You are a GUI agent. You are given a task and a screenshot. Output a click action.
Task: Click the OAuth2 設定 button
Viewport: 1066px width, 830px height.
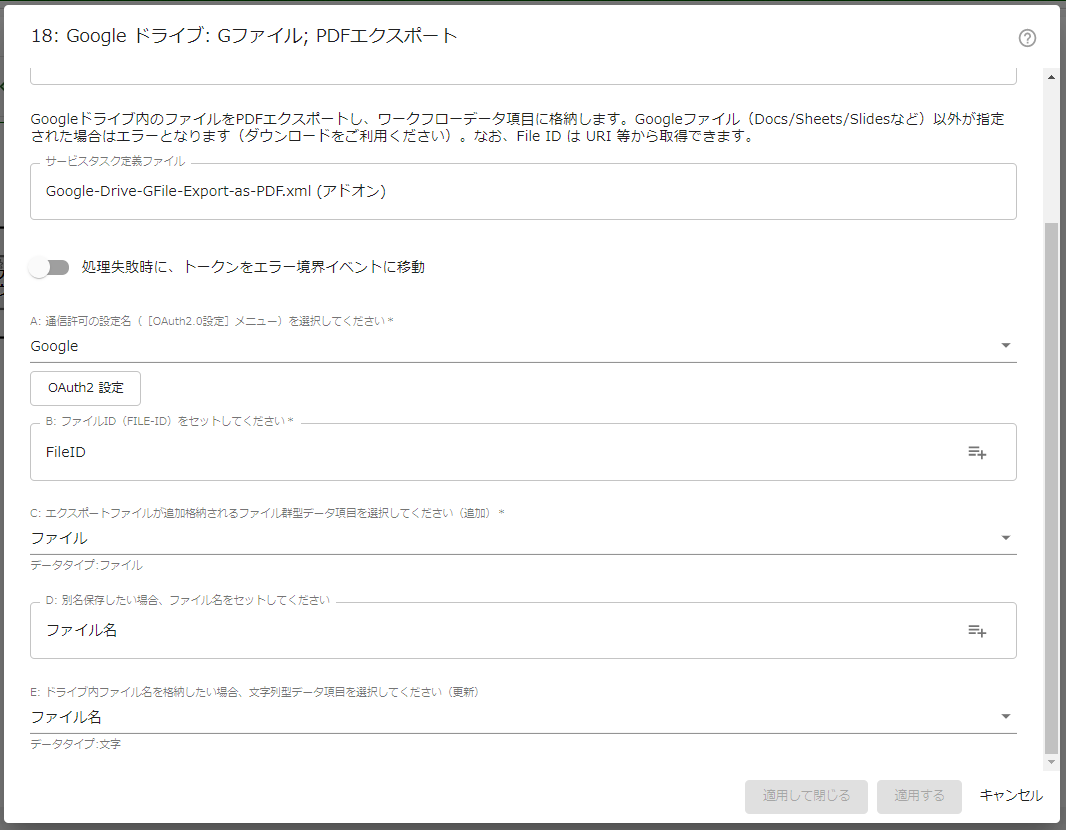(x=85, y=388)
